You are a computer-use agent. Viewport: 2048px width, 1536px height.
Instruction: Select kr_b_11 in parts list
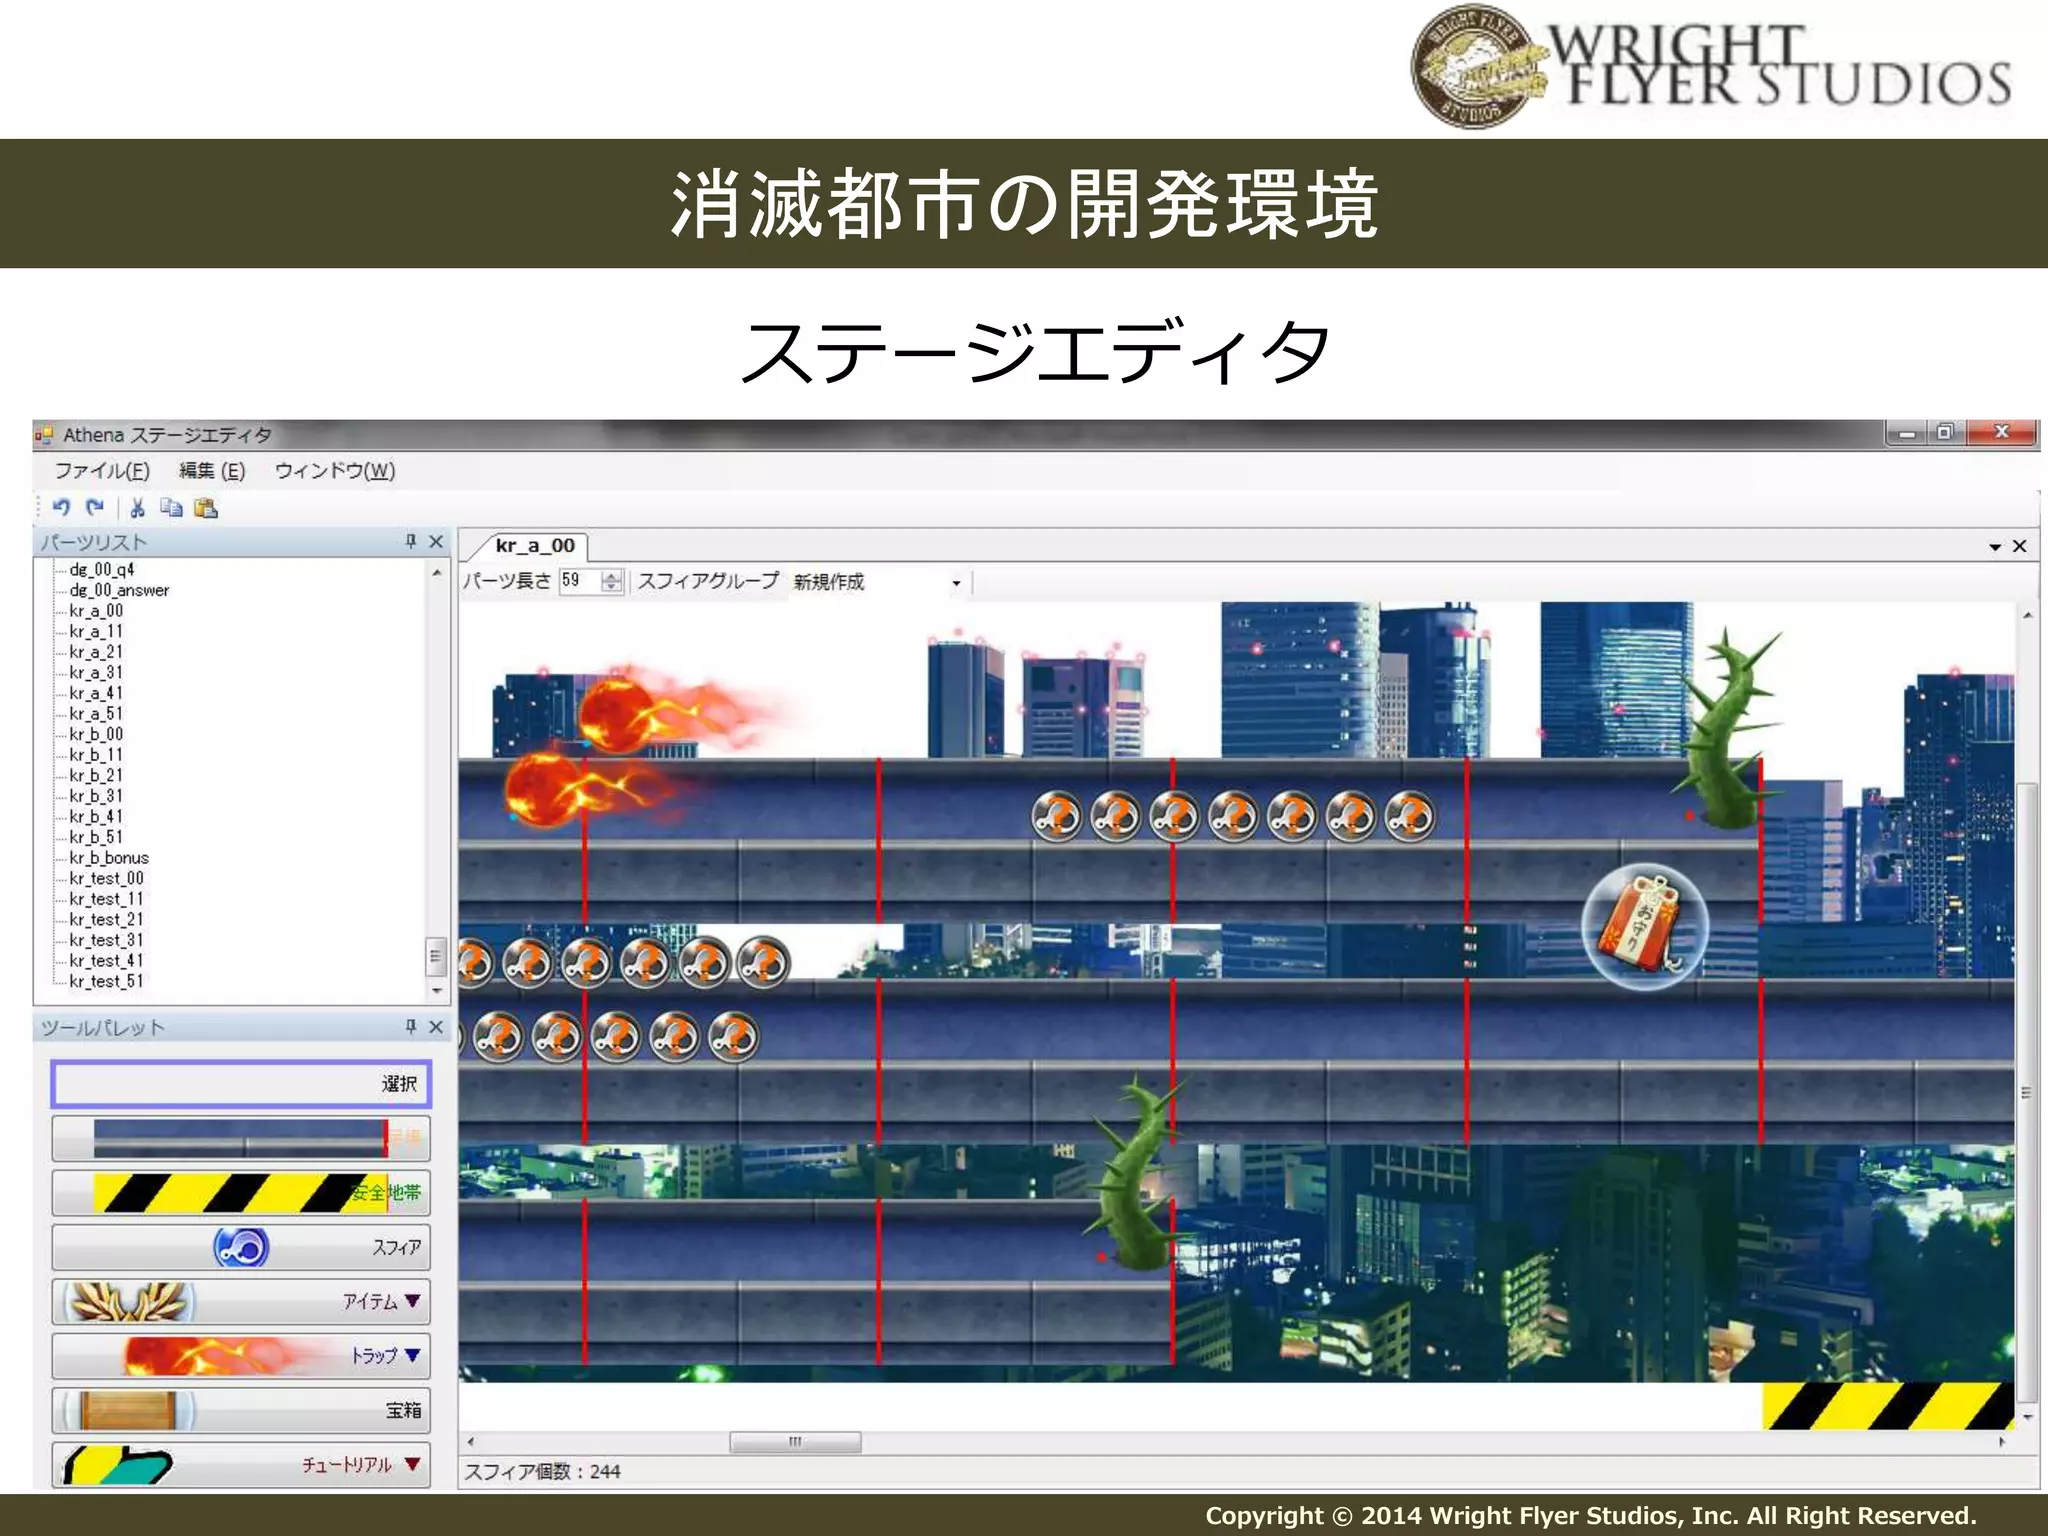click(96, 755)
